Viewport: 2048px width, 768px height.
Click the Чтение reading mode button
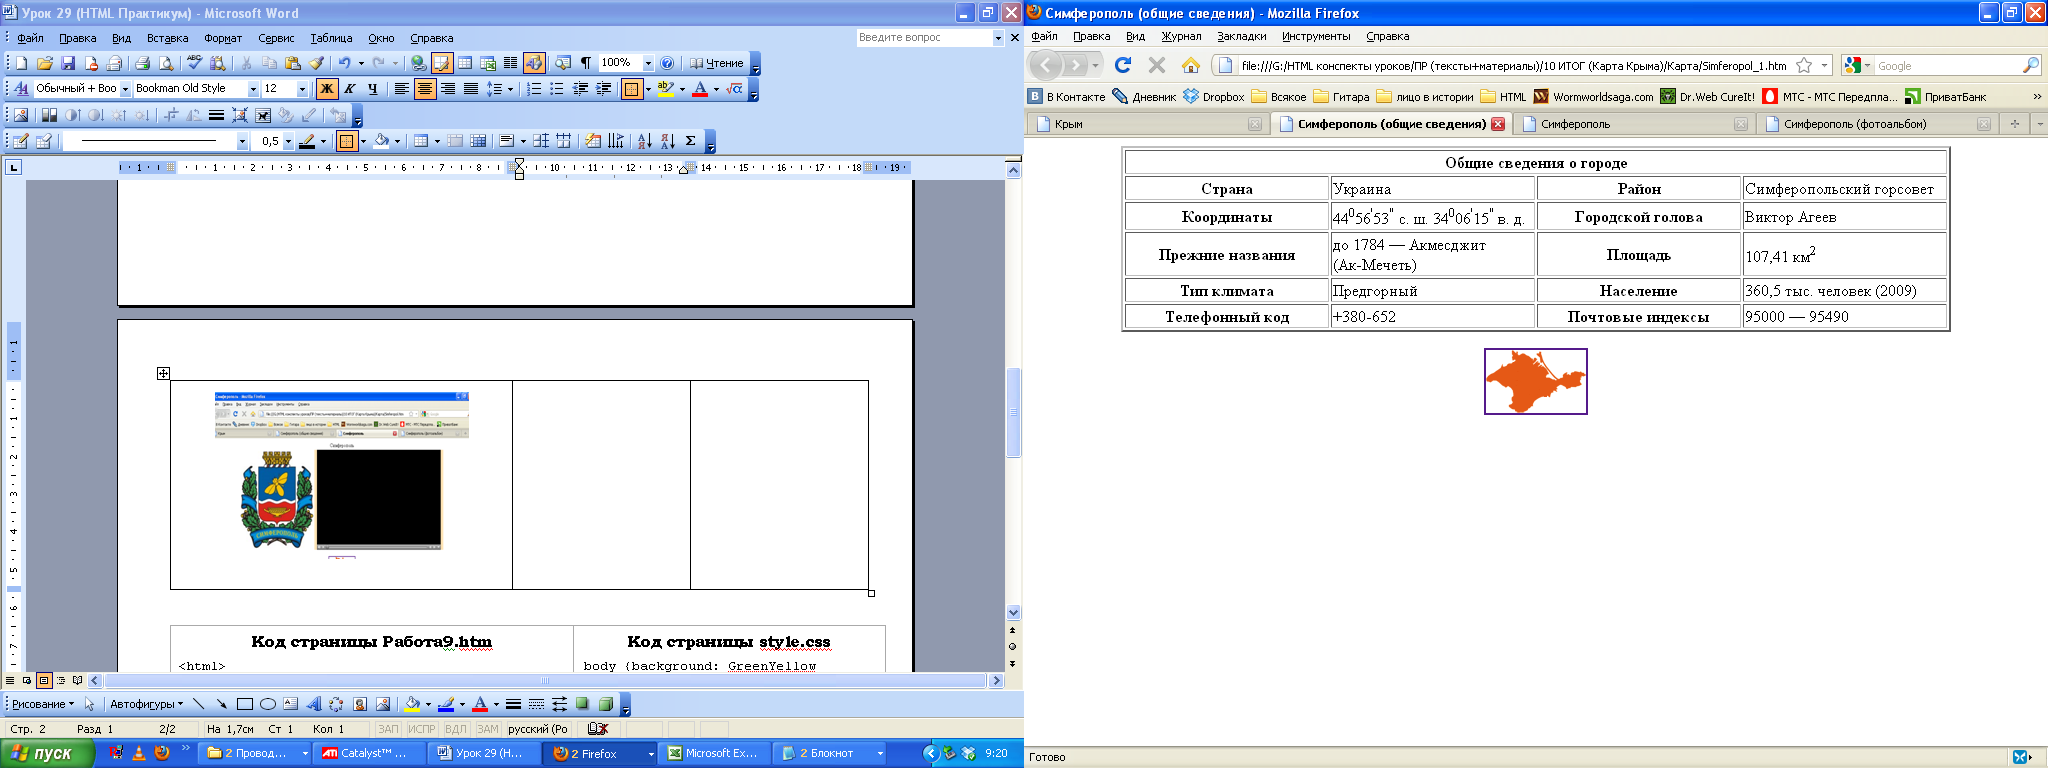[x=717, y=63]
